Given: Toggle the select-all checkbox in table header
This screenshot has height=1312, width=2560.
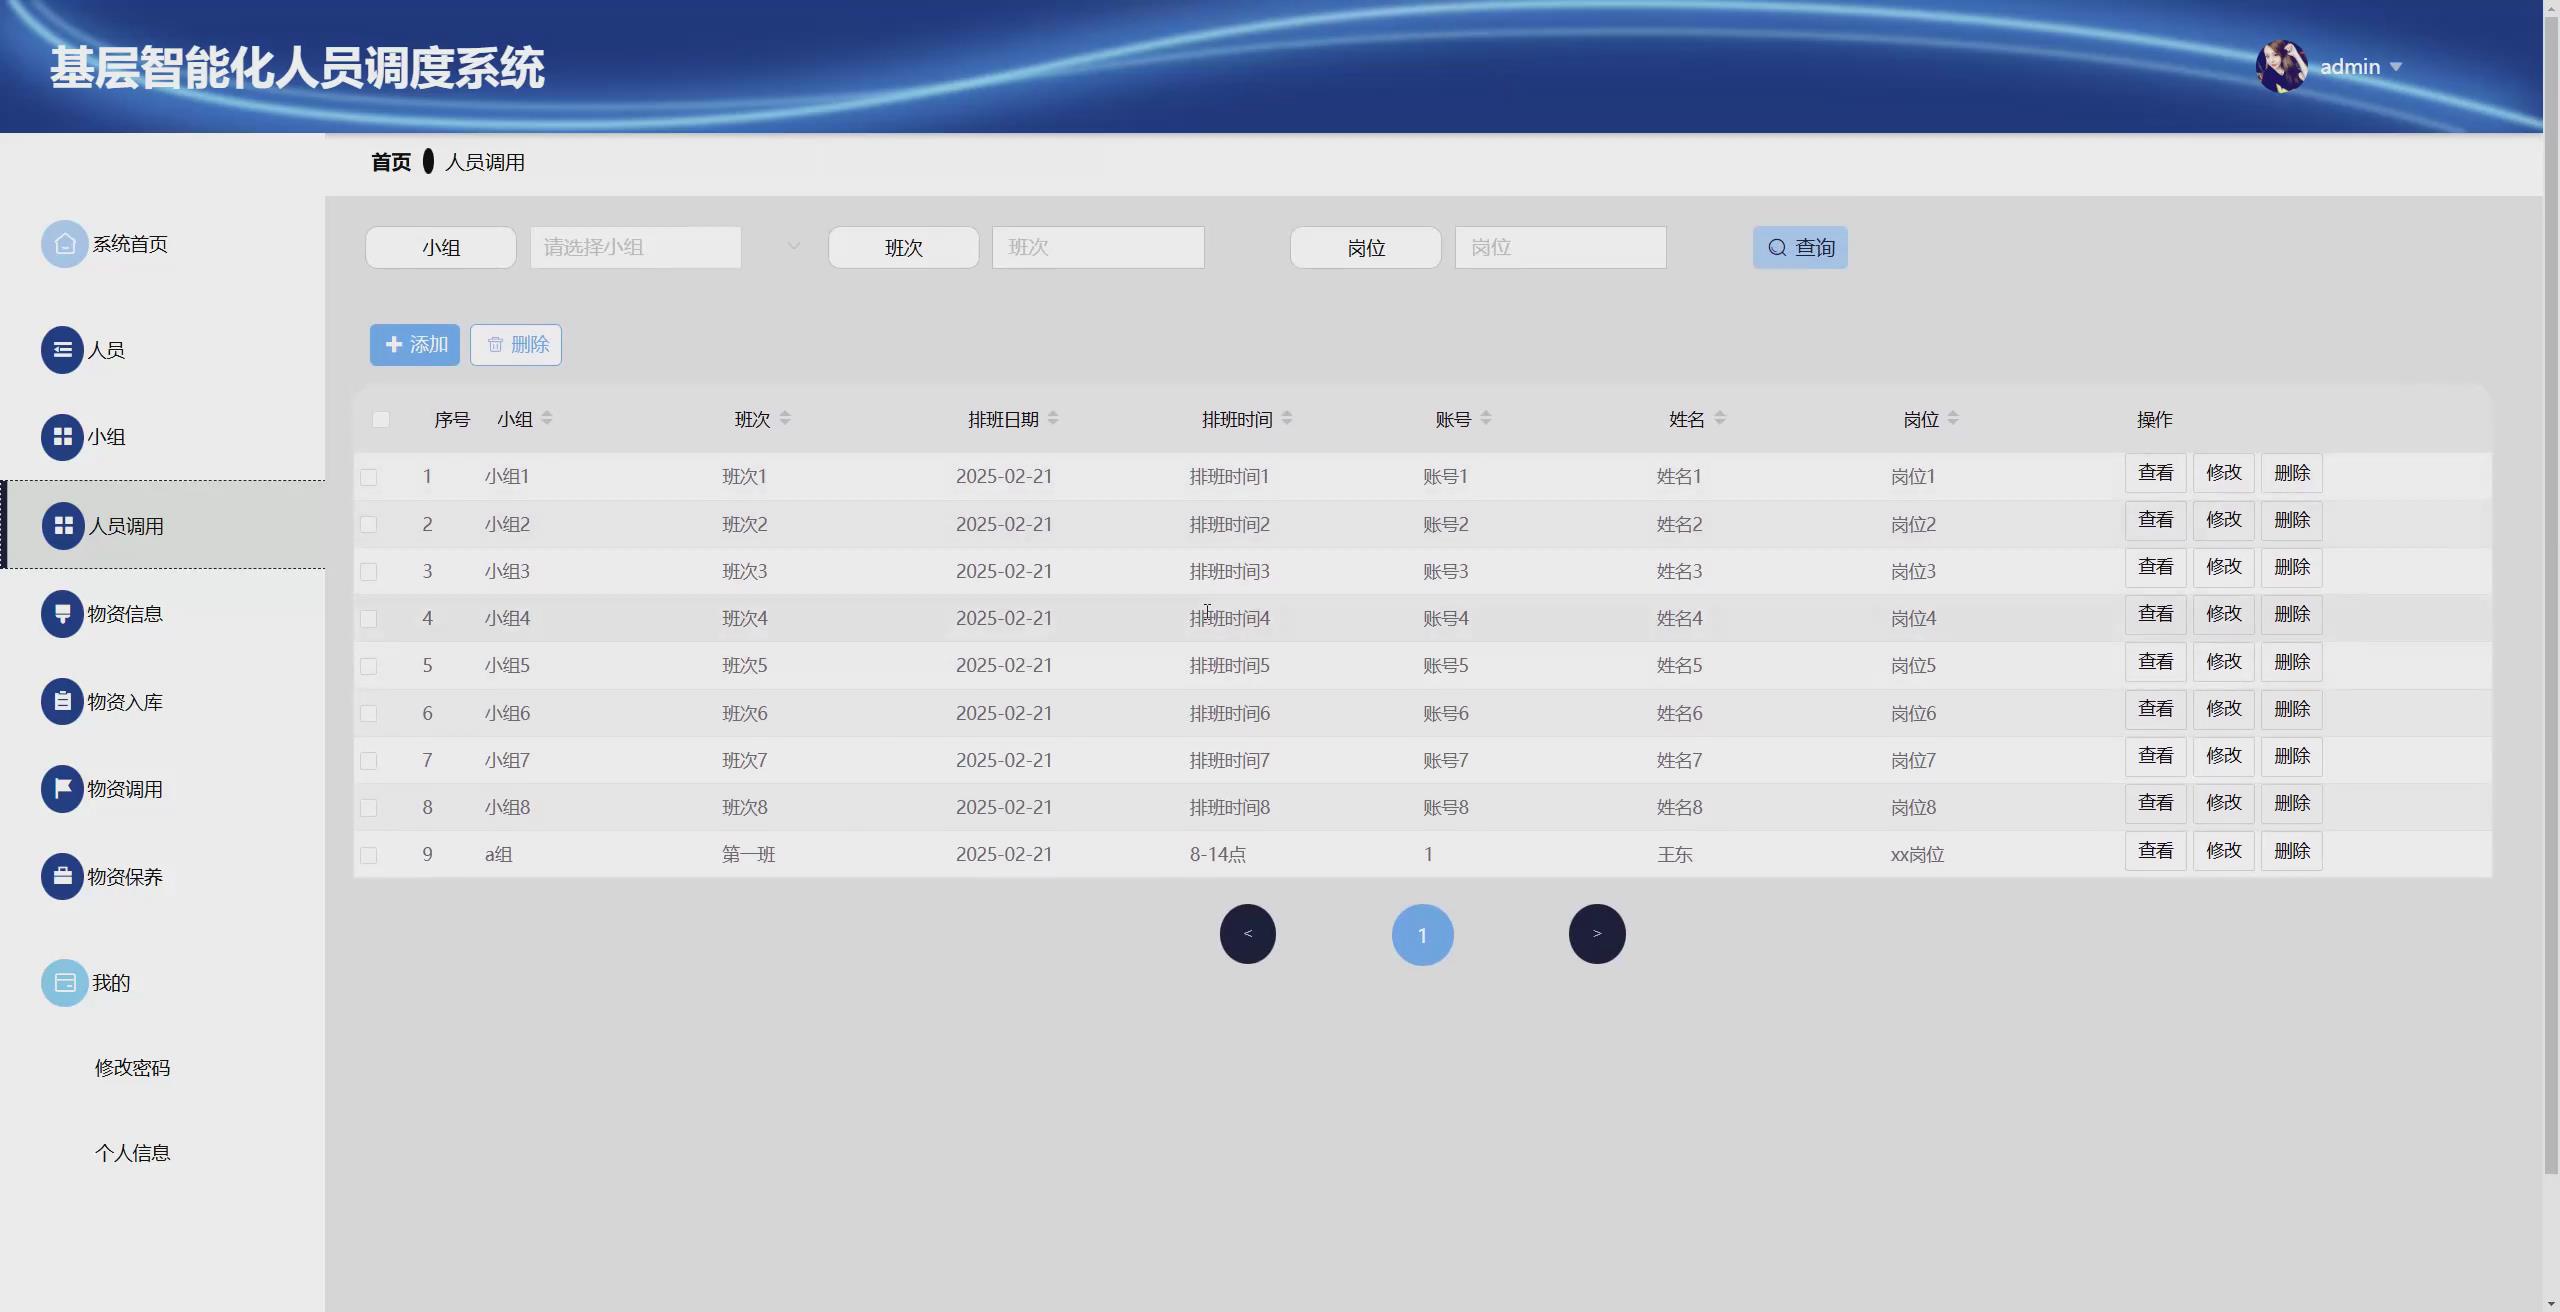Looking at the screenshot, I should coord(381,420).
